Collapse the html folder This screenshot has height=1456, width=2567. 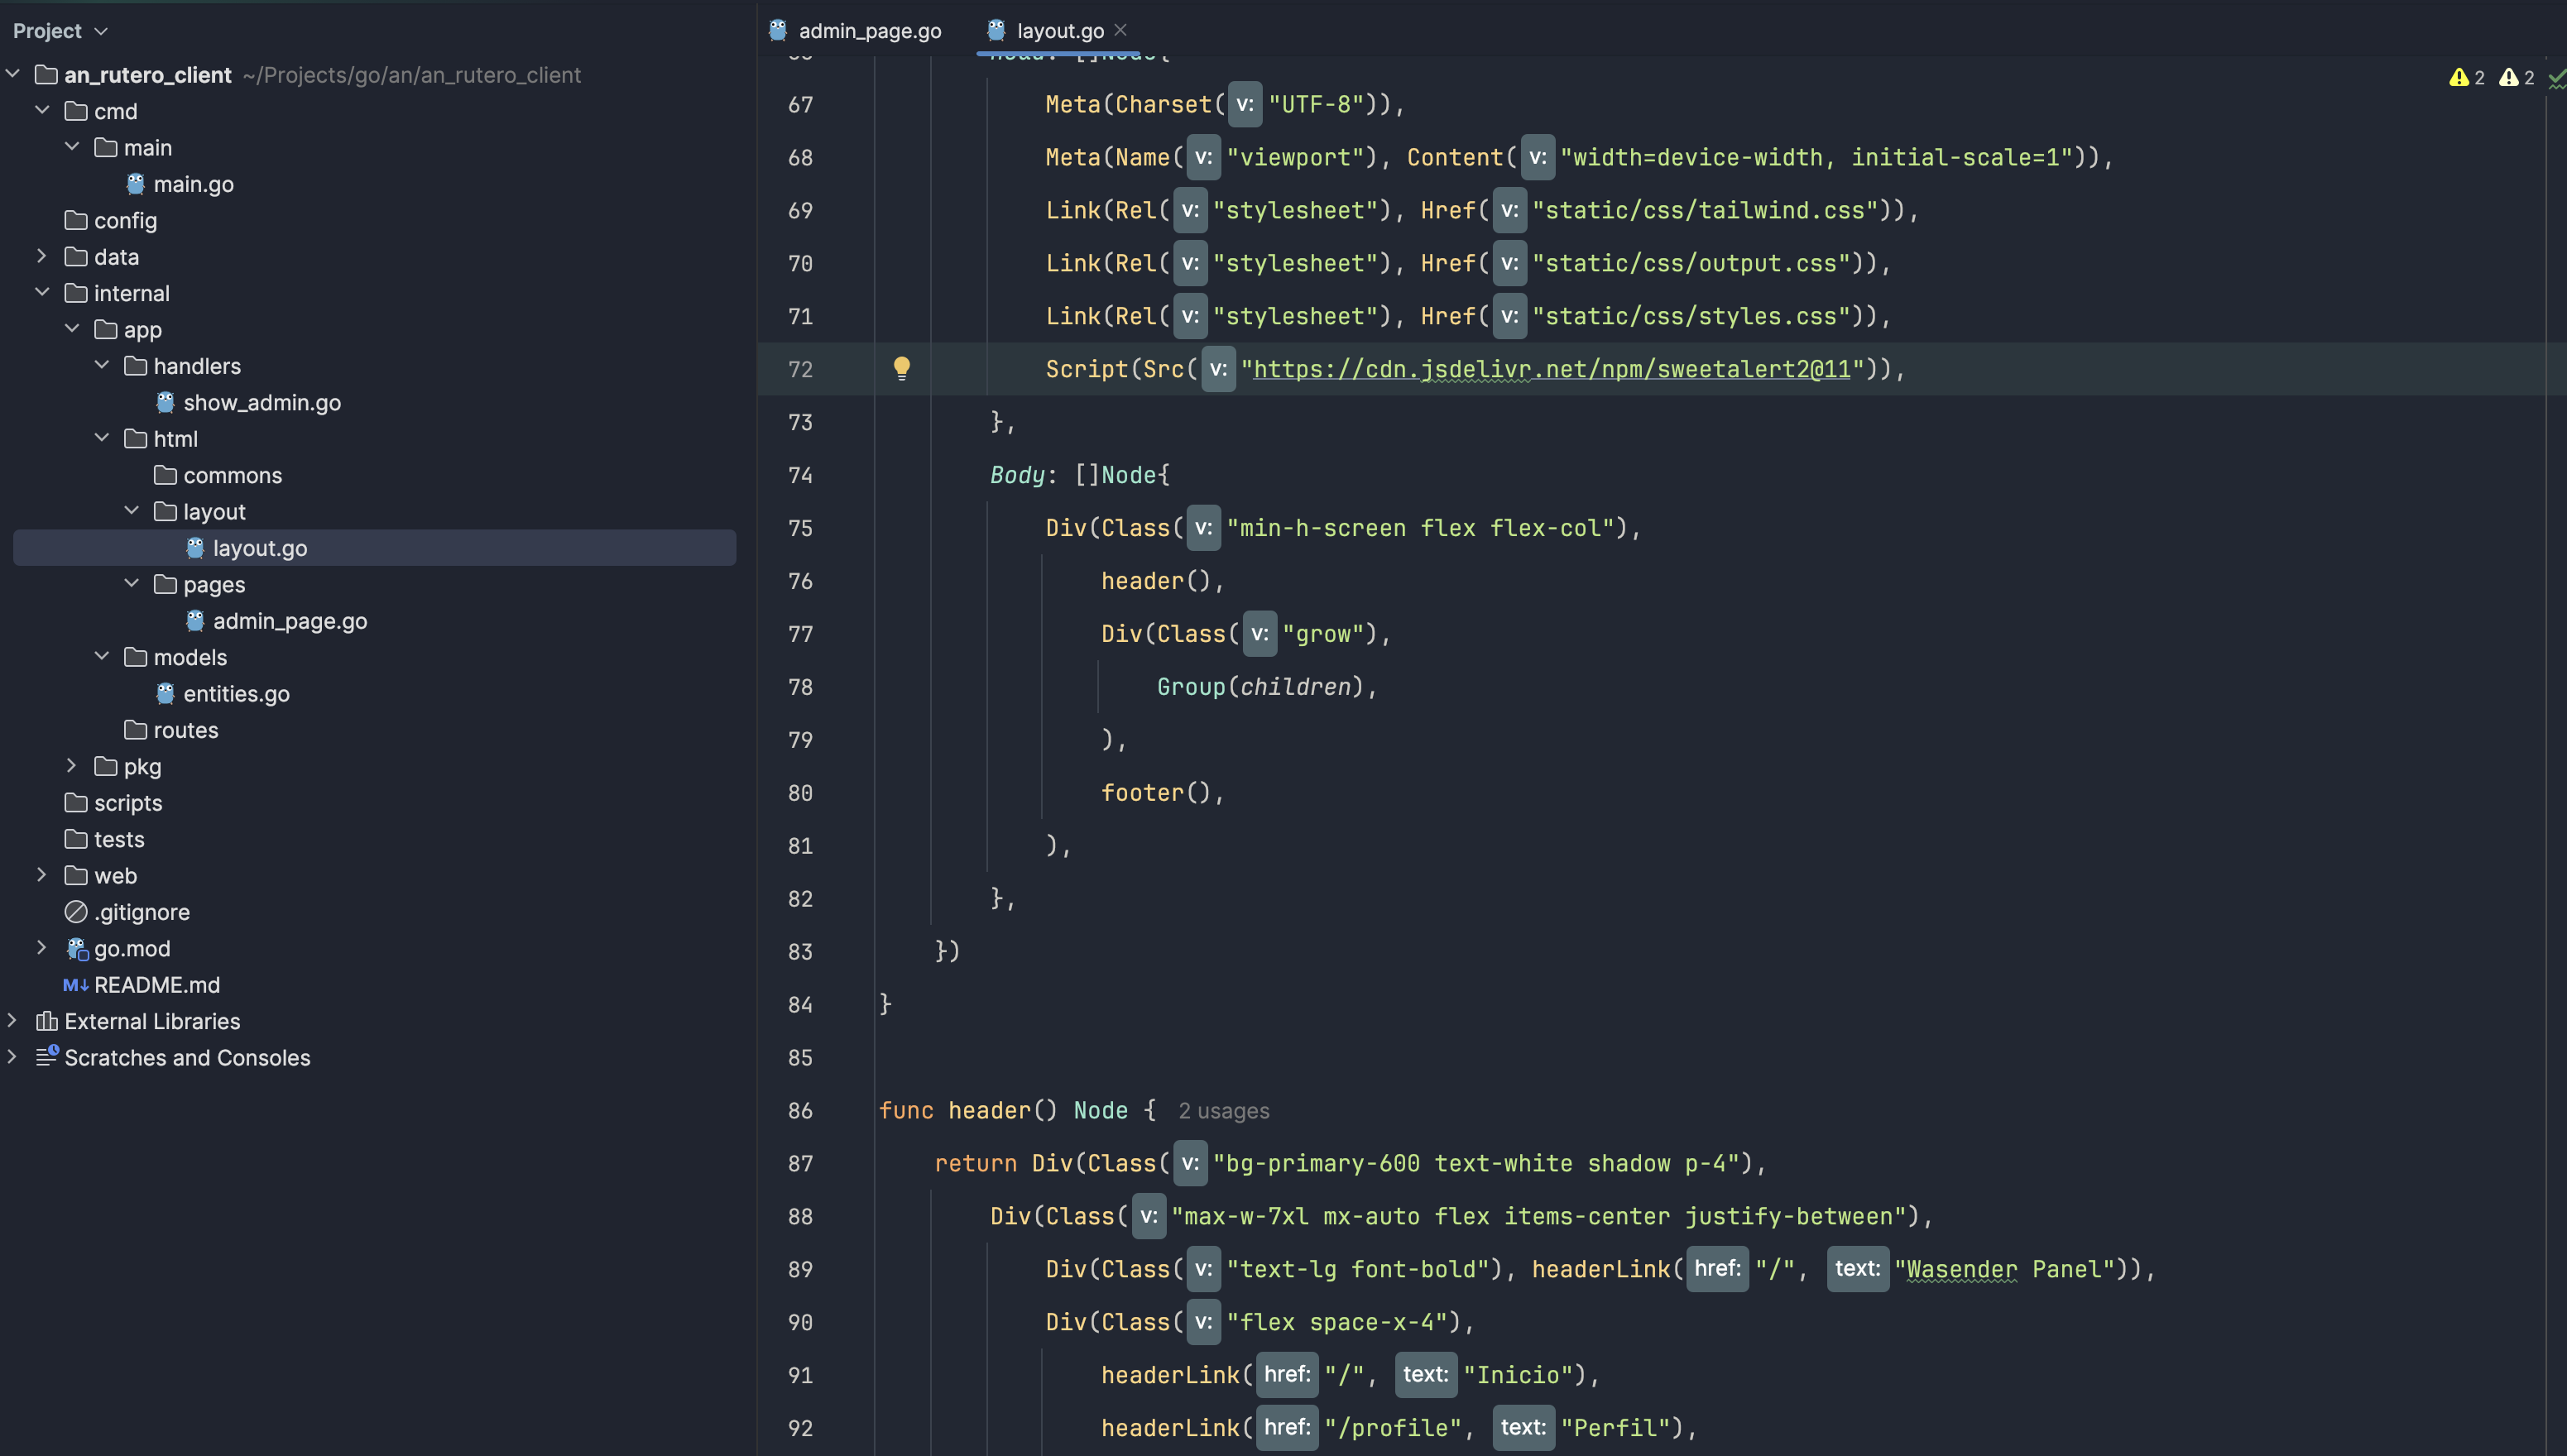[102, 438]
